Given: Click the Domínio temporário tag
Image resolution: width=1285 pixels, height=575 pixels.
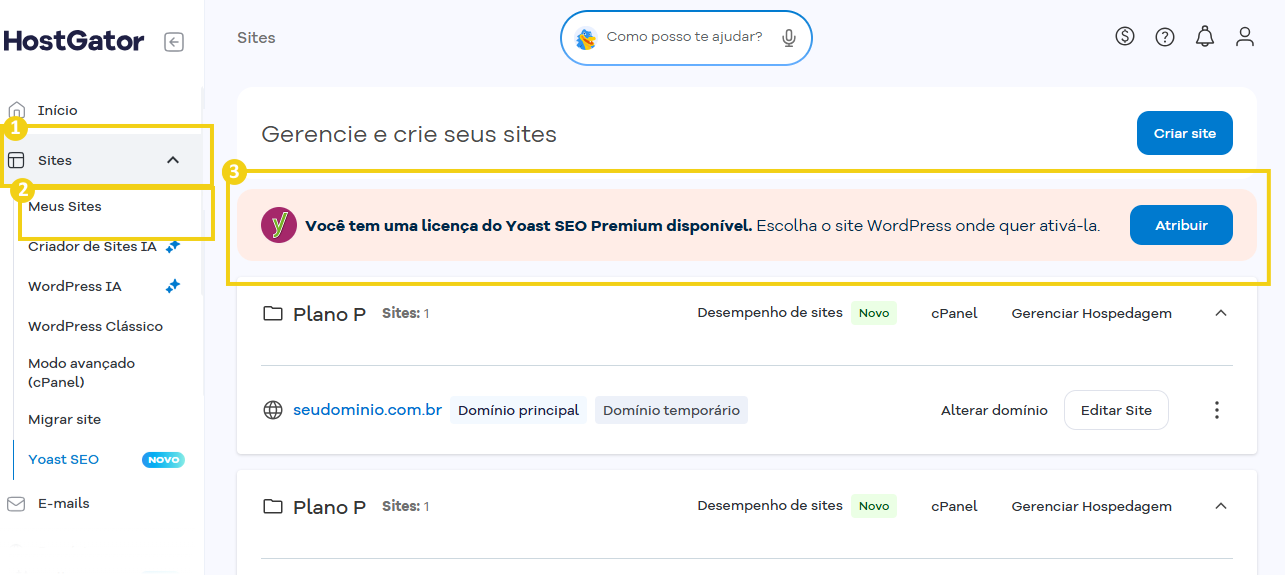Looking at the screenshot, I should click(671, 410).
